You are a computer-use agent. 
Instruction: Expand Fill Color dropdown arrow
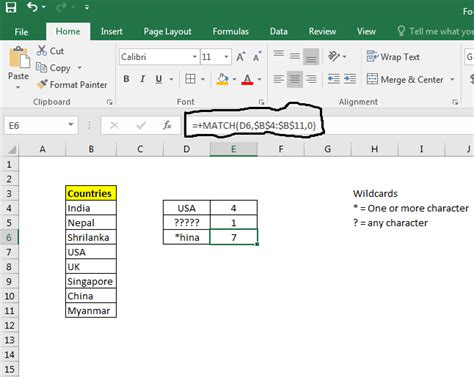point(234,79)
